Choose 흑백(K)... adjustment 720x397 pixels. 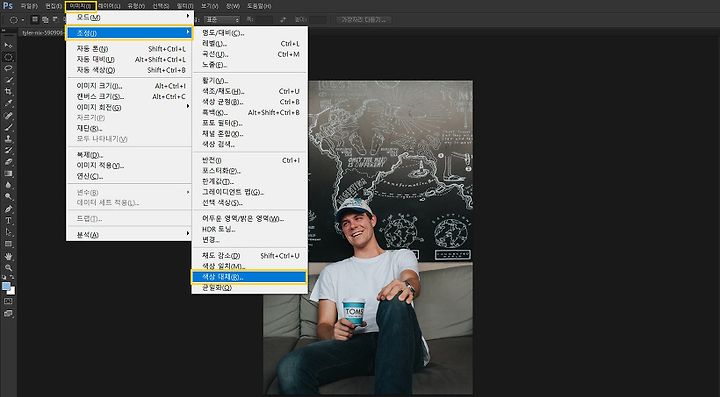(x=249, y=112)
